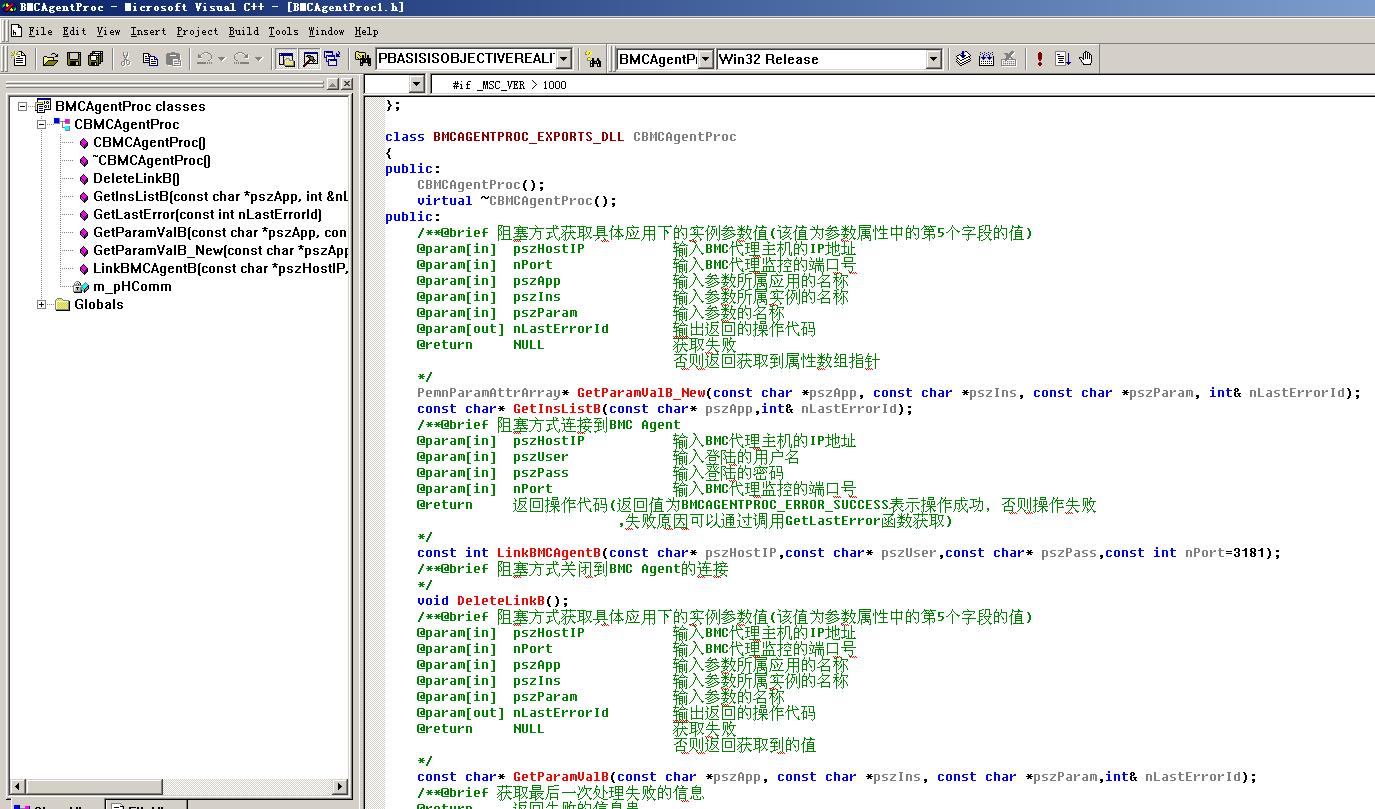Execute program with the red exclamation icon
Screen dimensions: 1375x809
coord(1040,59)
